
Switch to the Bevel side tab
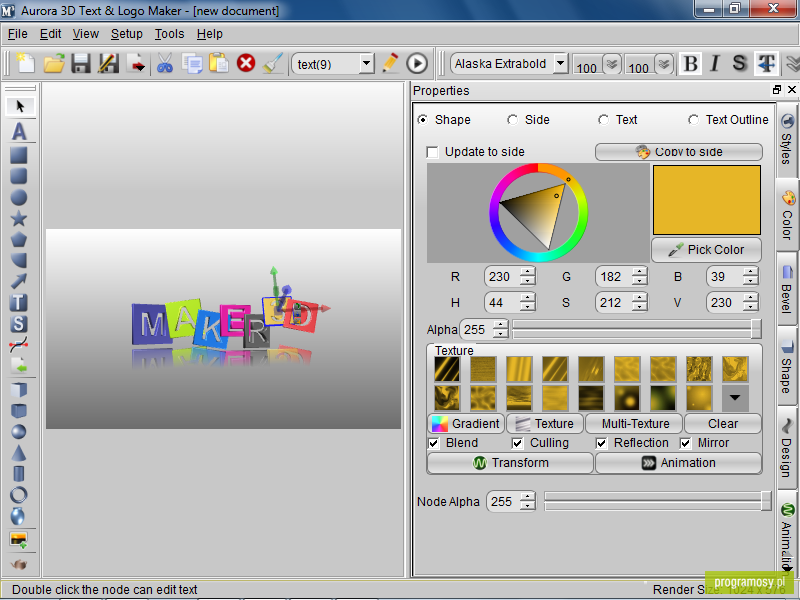786,289
